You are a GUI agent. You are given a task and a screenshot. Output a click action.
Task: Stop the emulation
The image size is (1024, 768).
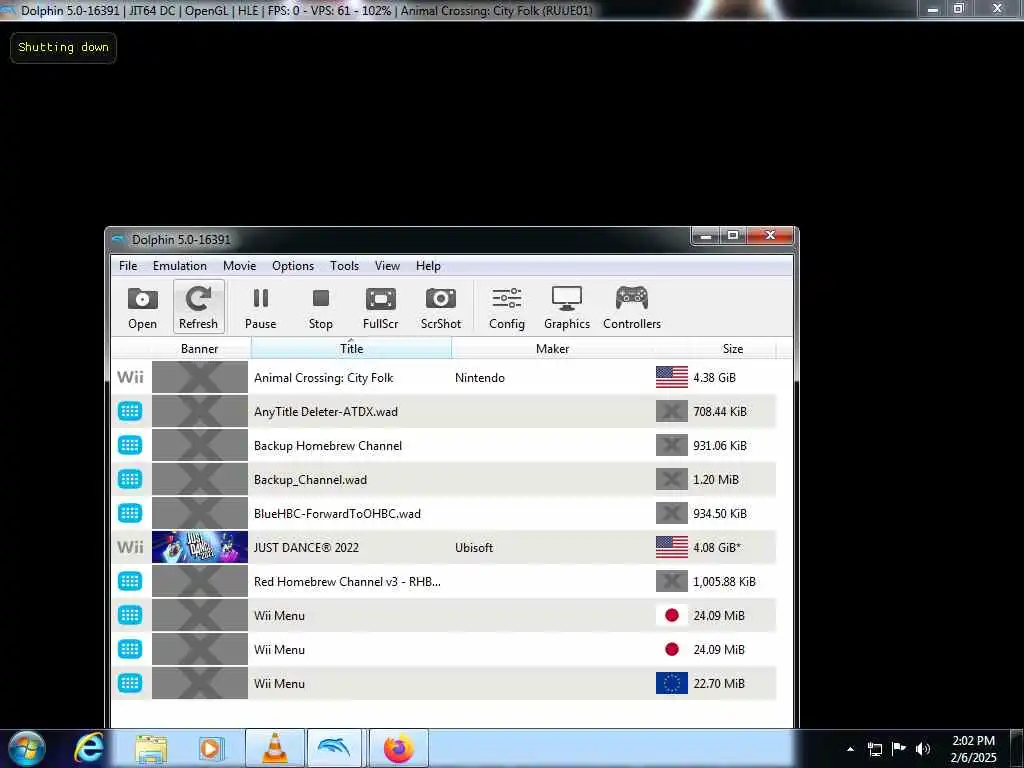[x=321, y=307]
